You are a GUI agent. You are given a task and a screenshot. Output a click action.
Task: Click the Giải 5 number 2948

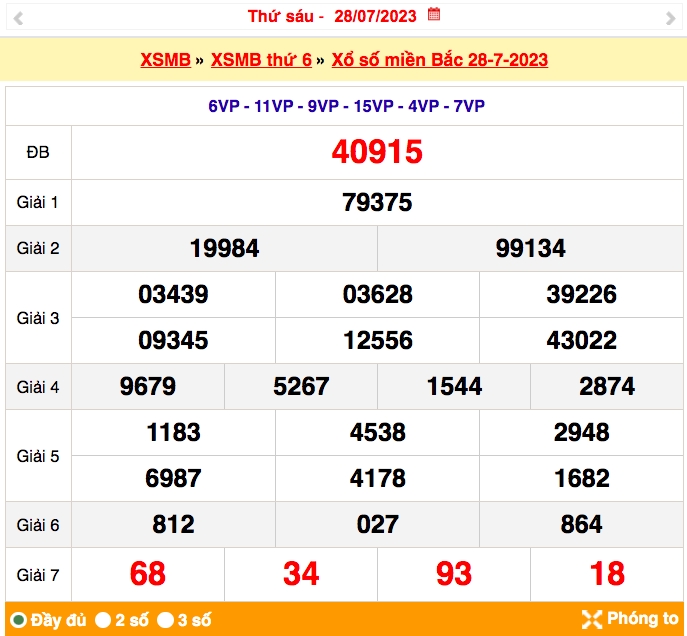tap(581, 432)
